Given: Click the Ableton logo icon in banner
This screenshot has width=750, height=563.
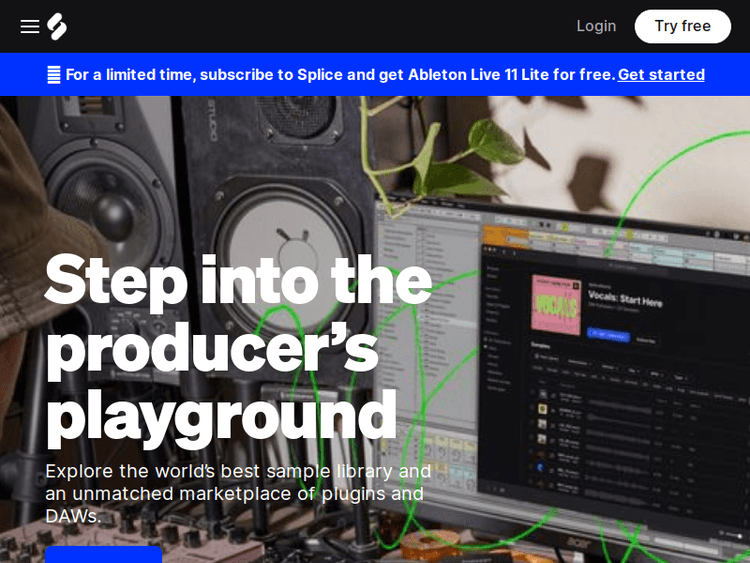Looking at the screenshot, I should [54, 75].
